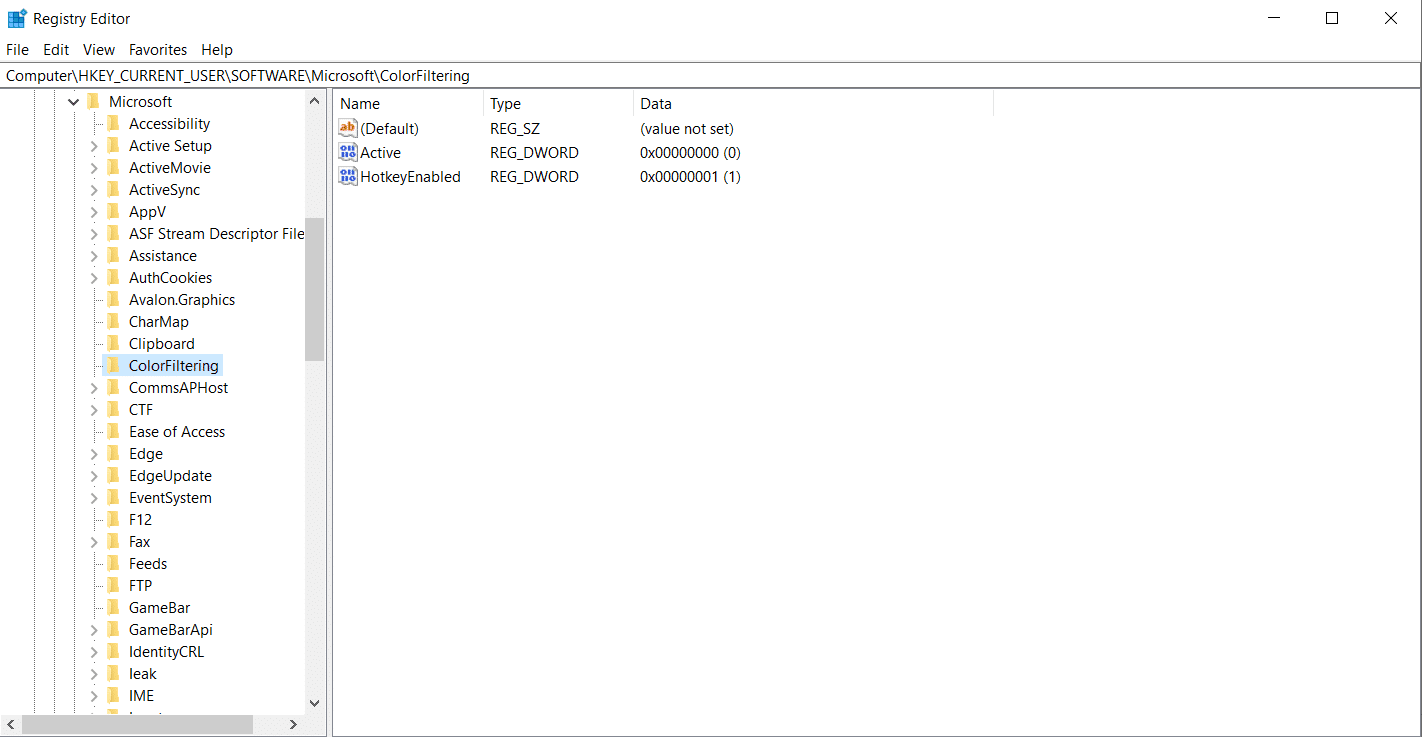
Task: Click the '(value not set)' data cell
Action: (x=687, y=128)
